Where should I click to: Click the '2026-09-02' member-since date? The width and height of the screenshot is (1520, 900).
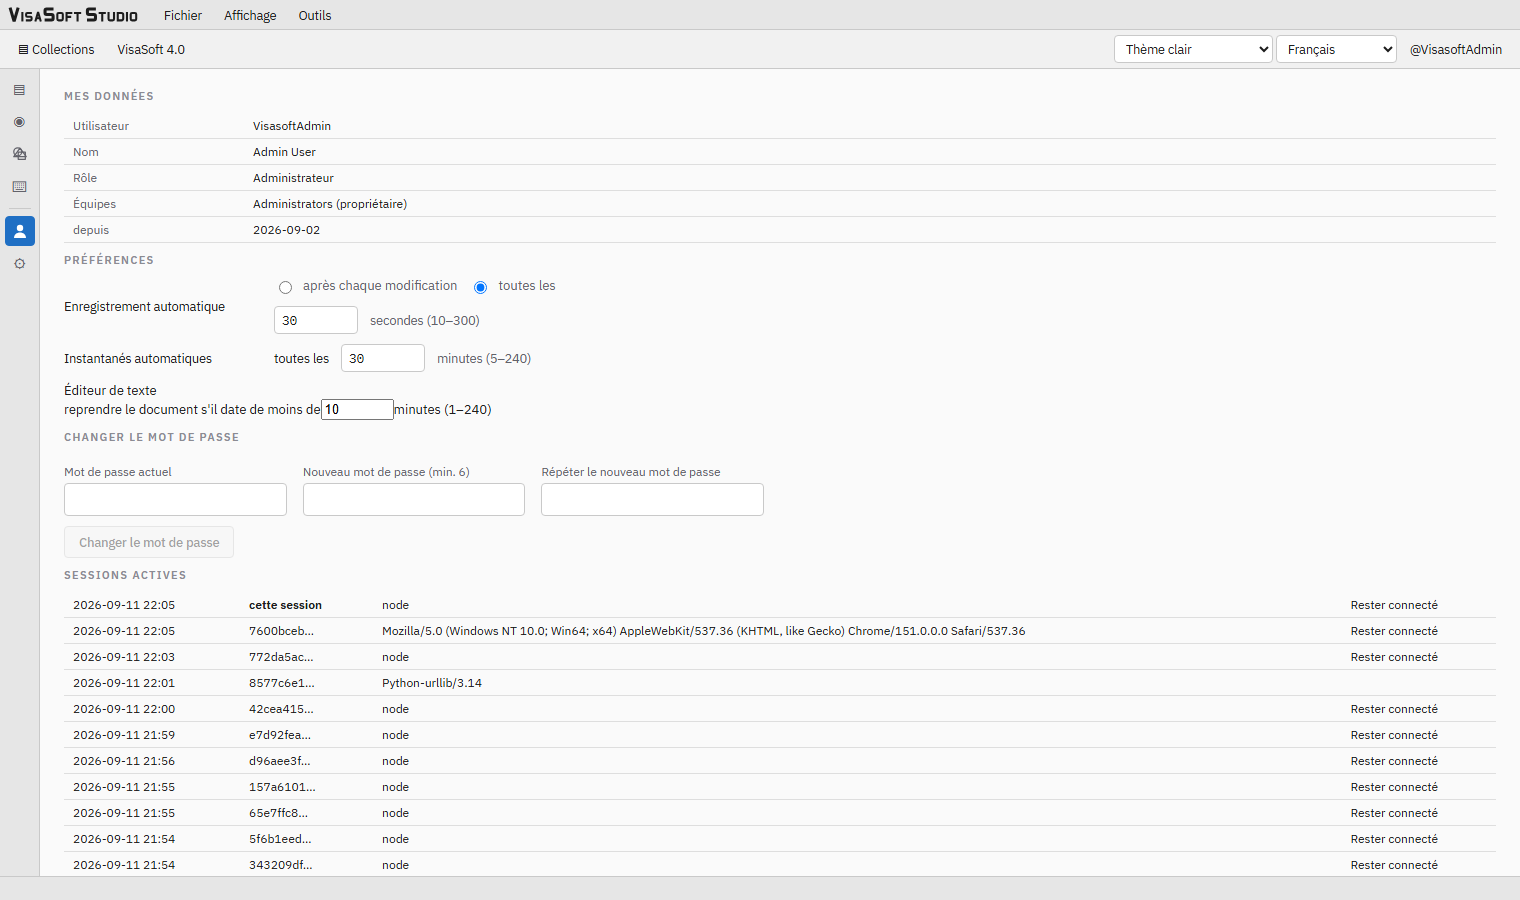[x=287, y=230]
